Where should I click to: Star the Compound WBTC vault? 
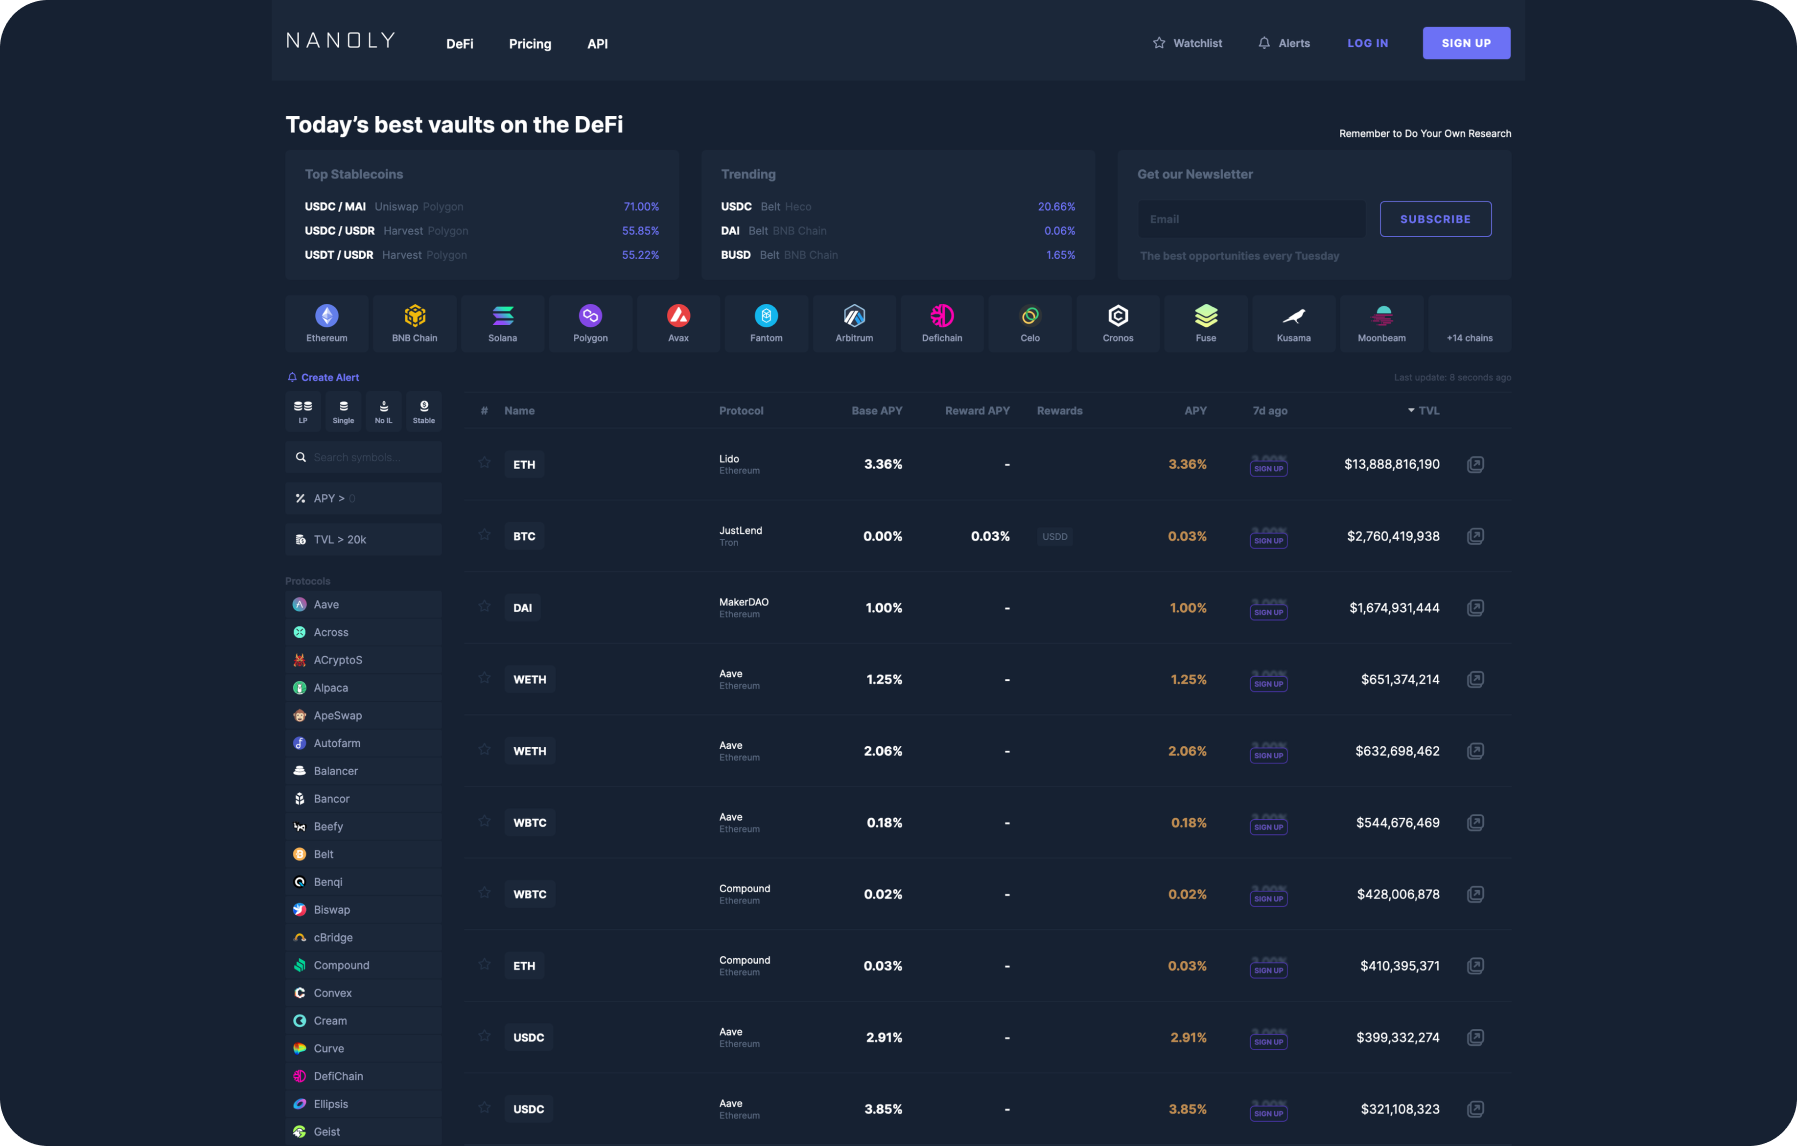coord(484,893)
